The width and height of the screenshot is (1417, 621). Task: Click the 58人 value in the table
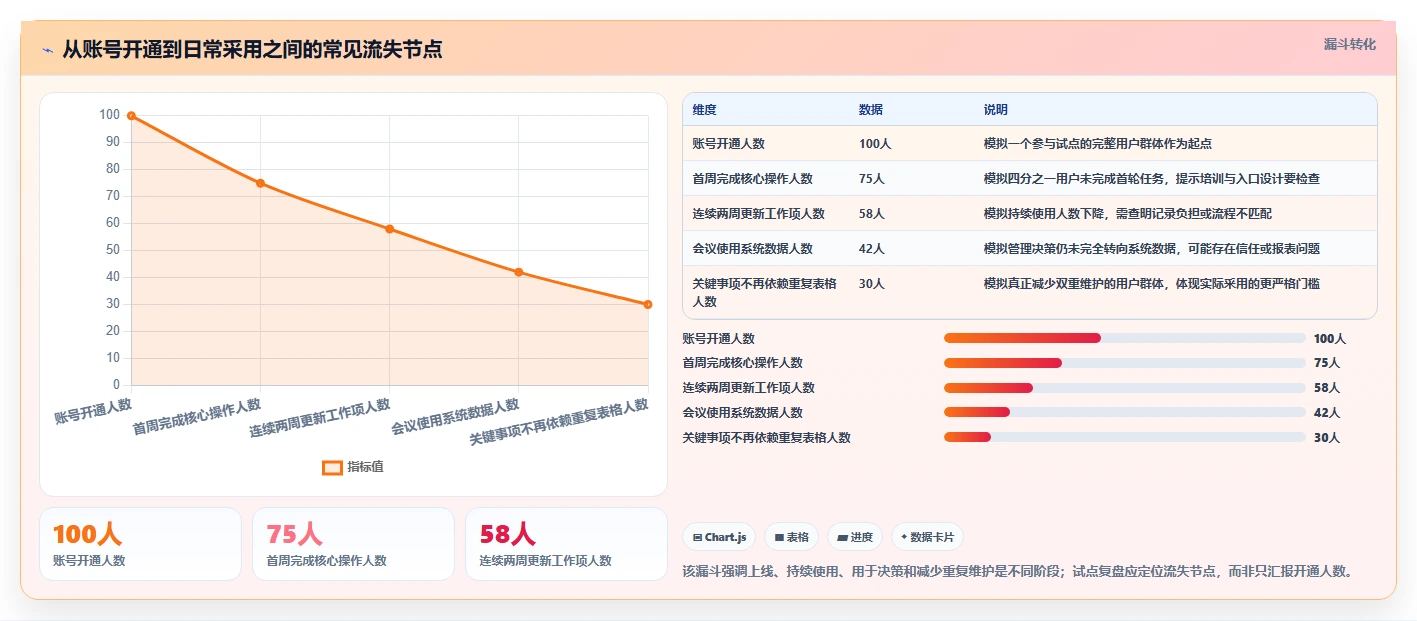click(871, 214)
